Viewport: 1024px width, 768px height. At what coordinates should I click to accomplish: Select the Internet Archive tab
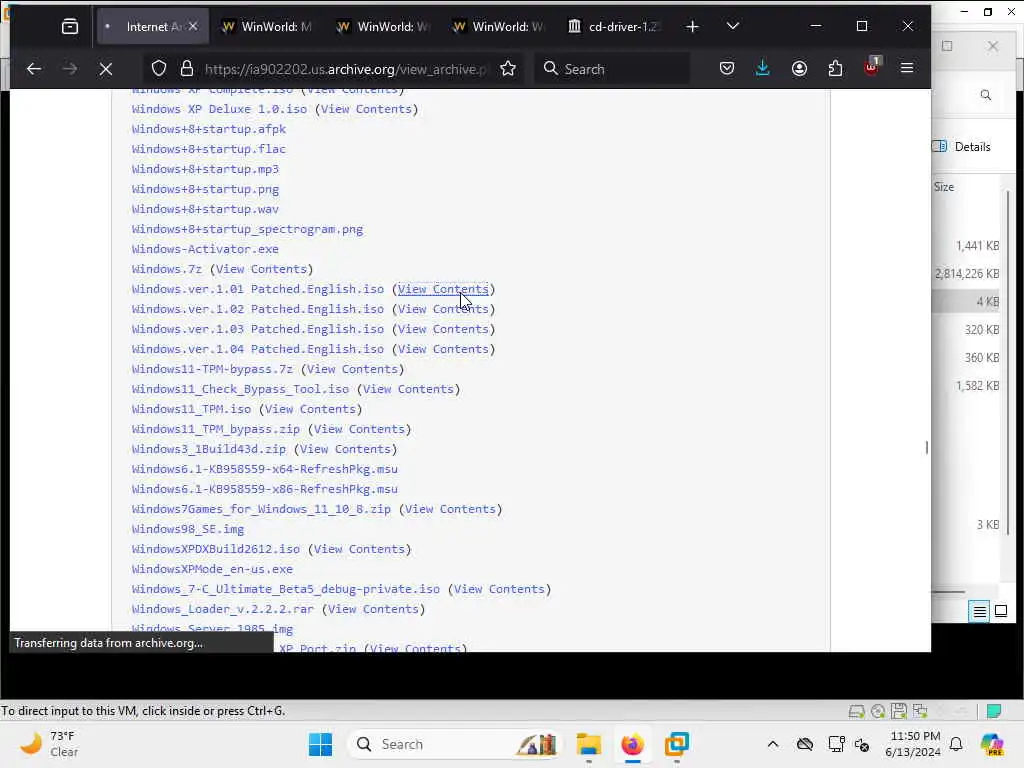(x=153, y=27)
